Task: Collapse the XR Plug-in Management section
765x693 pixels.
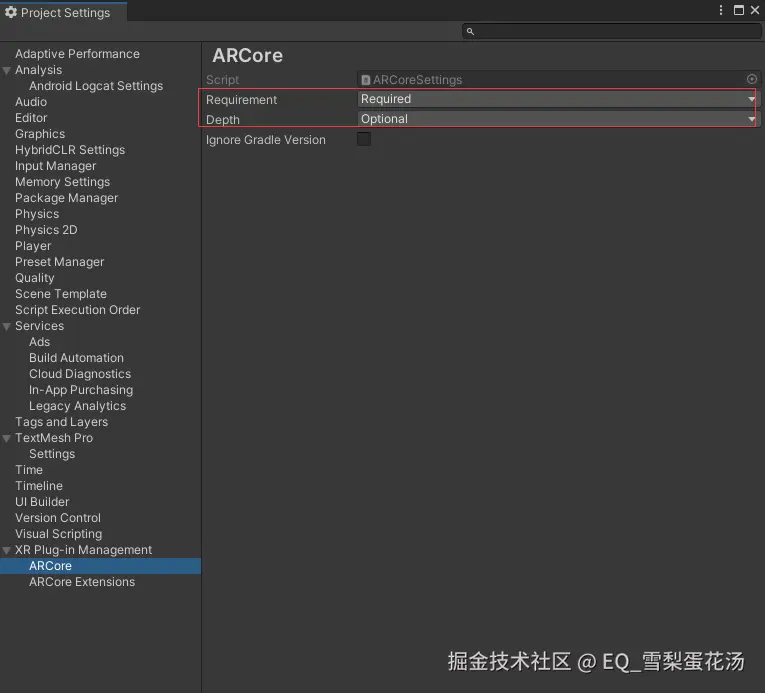Action: click(x=6, y=550)
